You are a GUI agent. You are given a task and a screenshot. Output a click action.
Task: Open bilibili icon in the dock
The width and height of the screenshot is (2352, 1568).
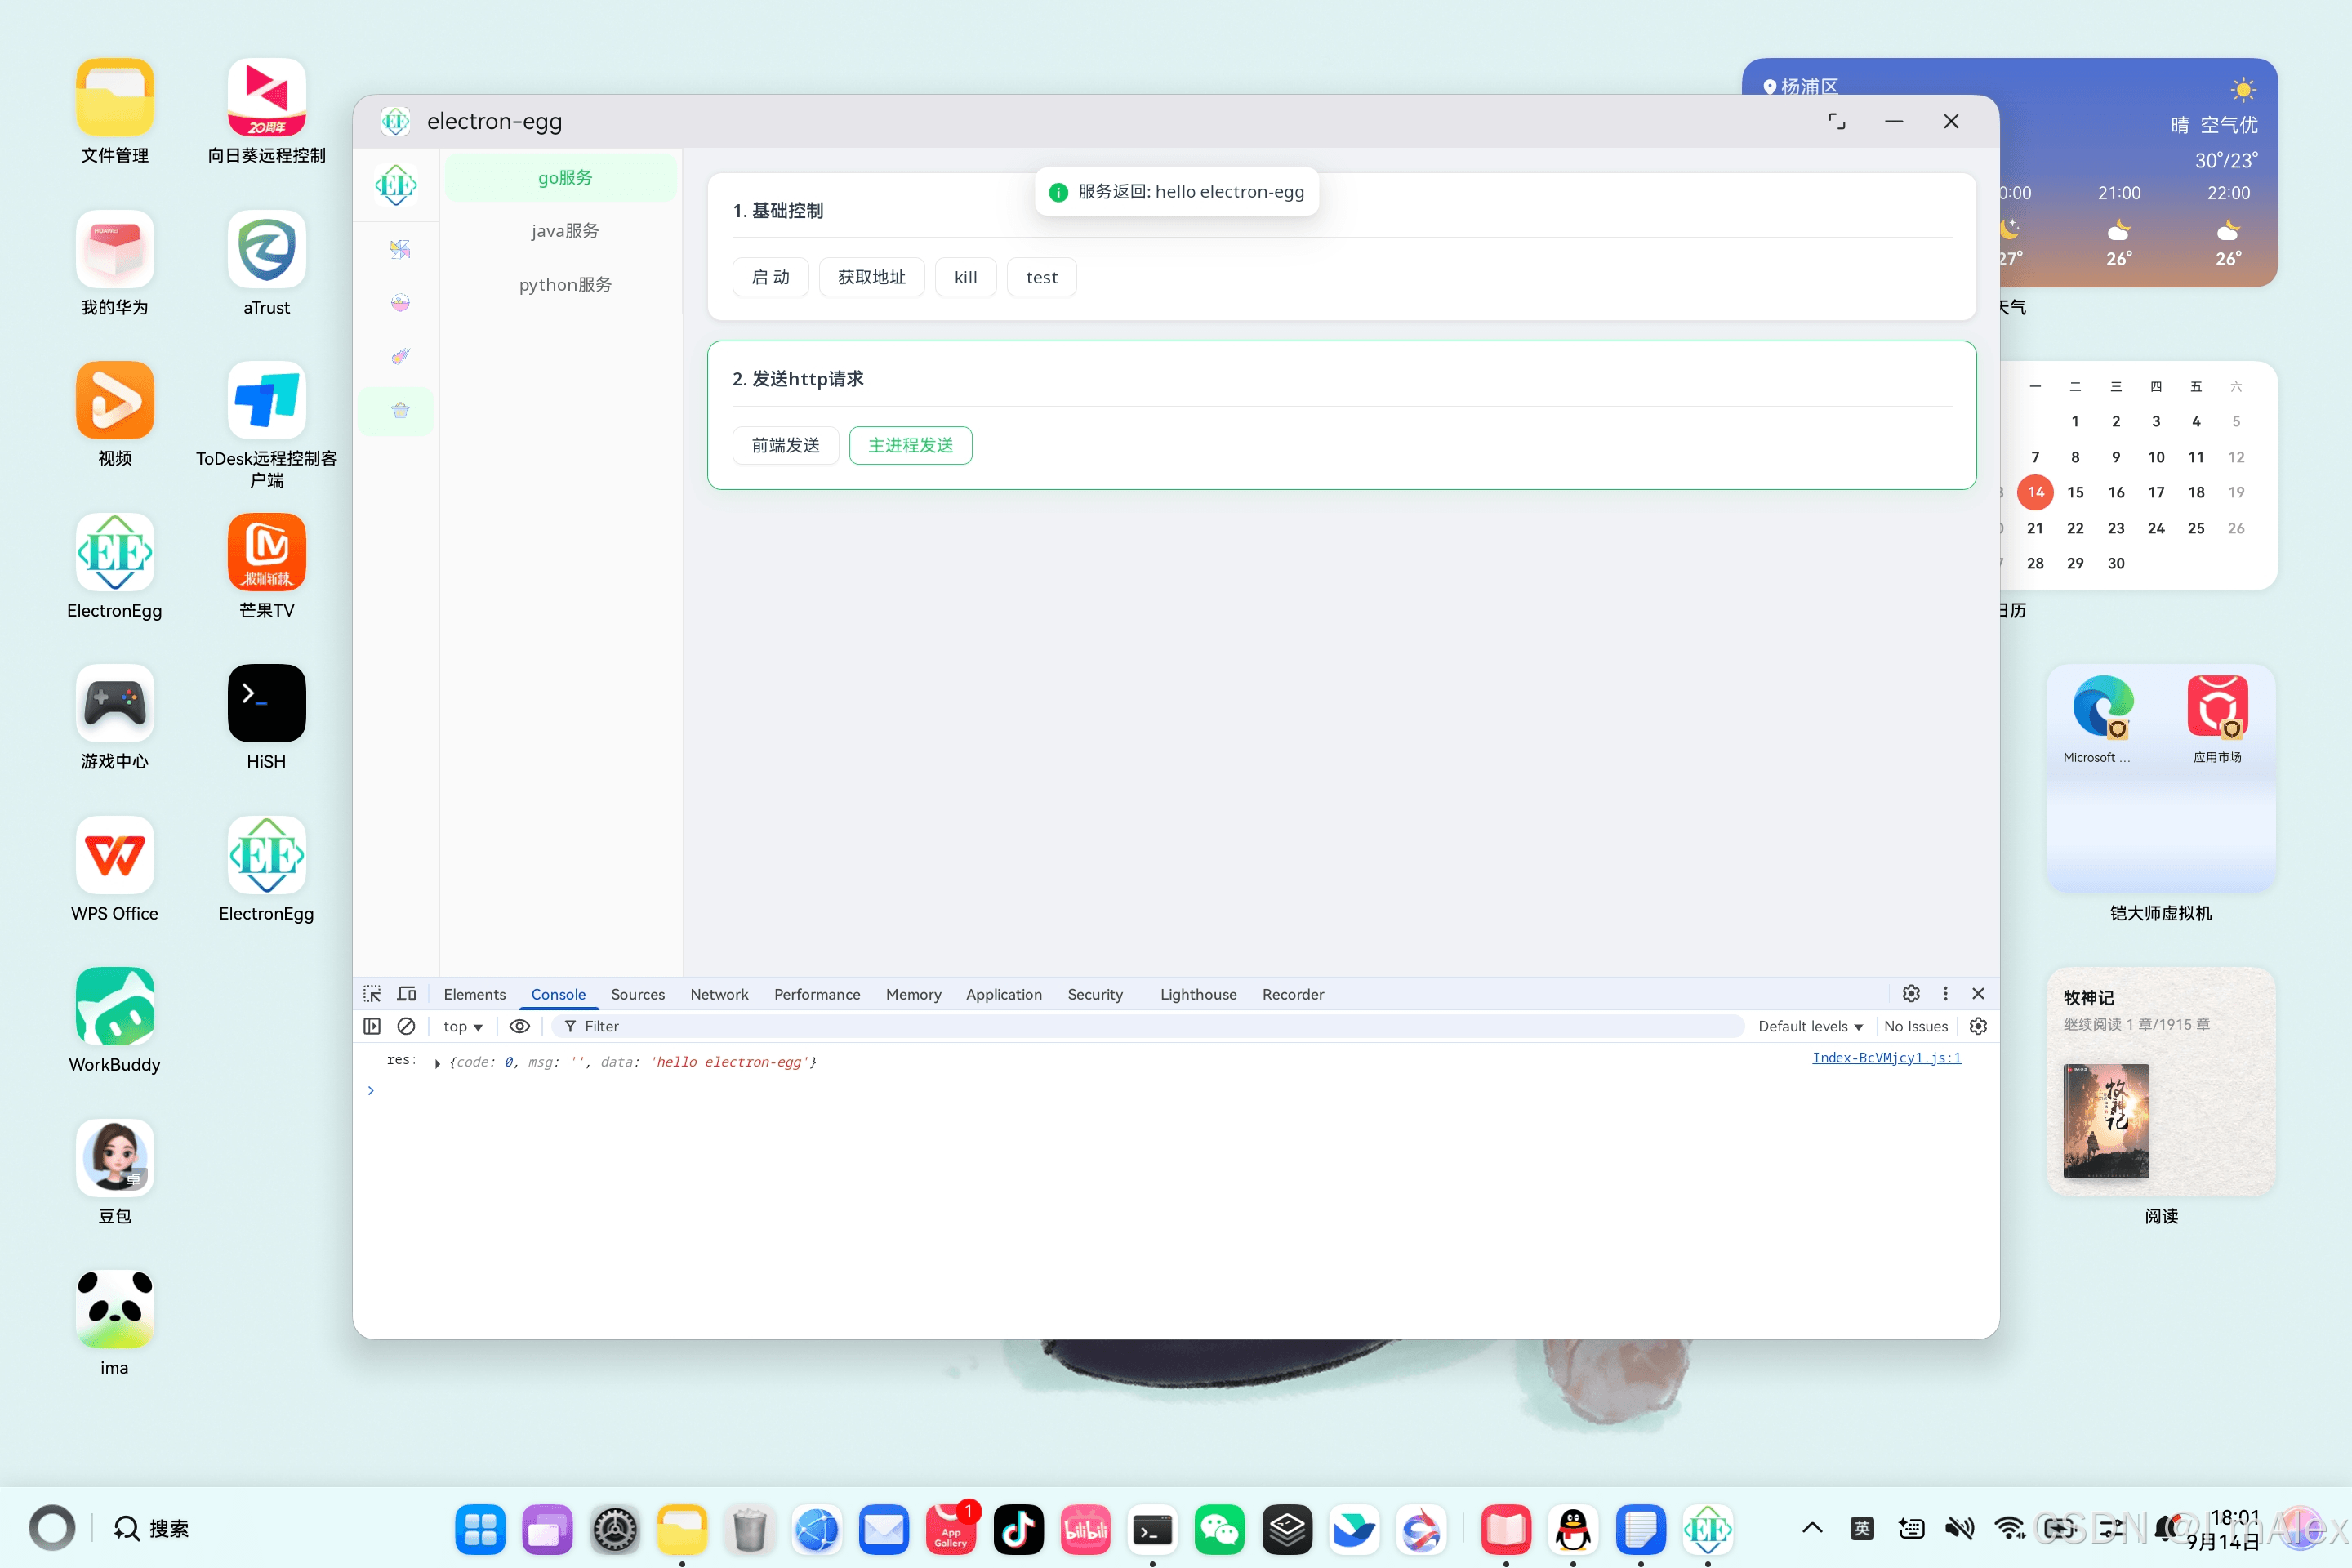pos(1085,1529)
